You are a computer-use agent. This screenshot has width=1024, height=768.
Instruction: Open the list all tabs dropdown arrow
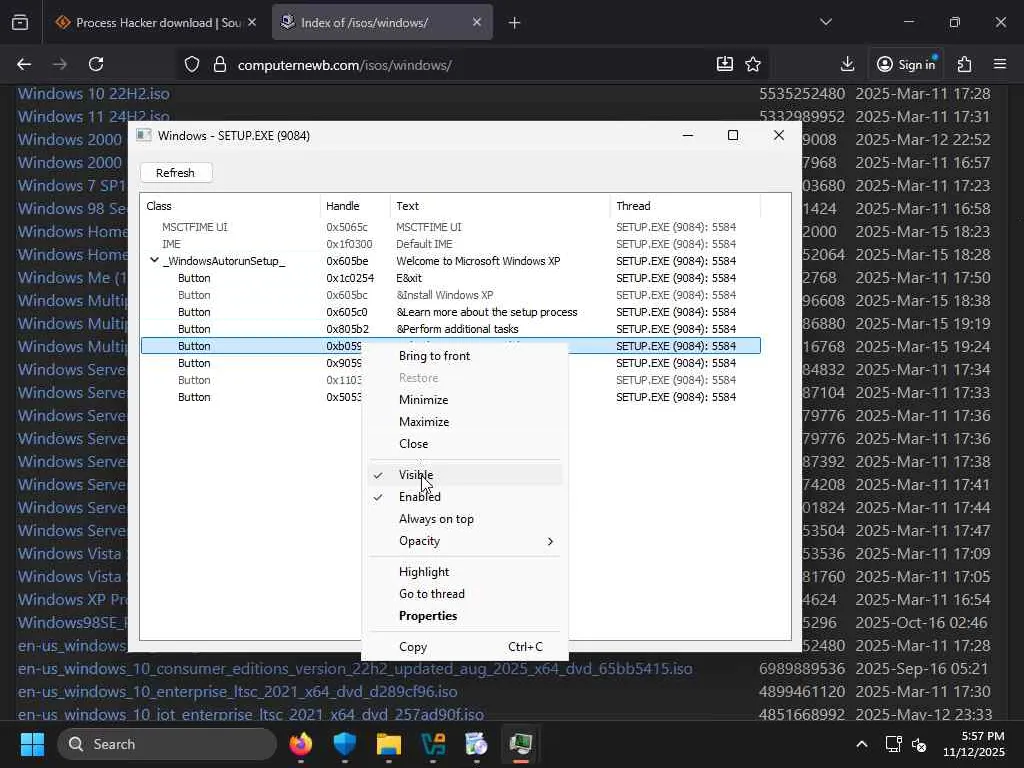[825, 22]
